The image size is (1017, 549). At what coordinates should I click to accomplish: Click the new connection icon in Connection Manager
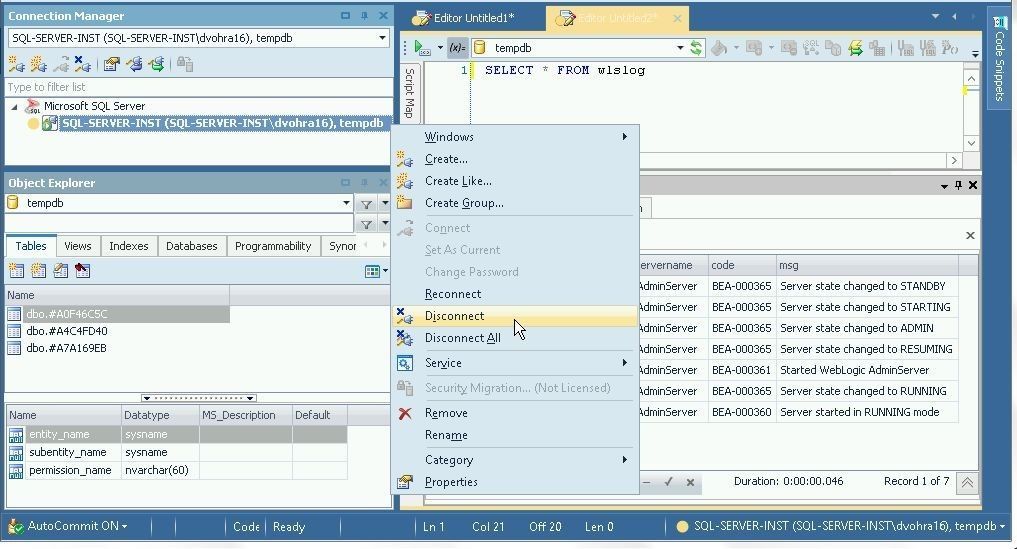(x=16, y=64)
